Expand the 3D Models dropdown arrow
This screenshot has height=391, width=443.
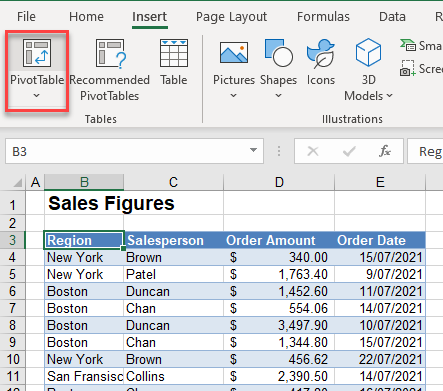389,96
